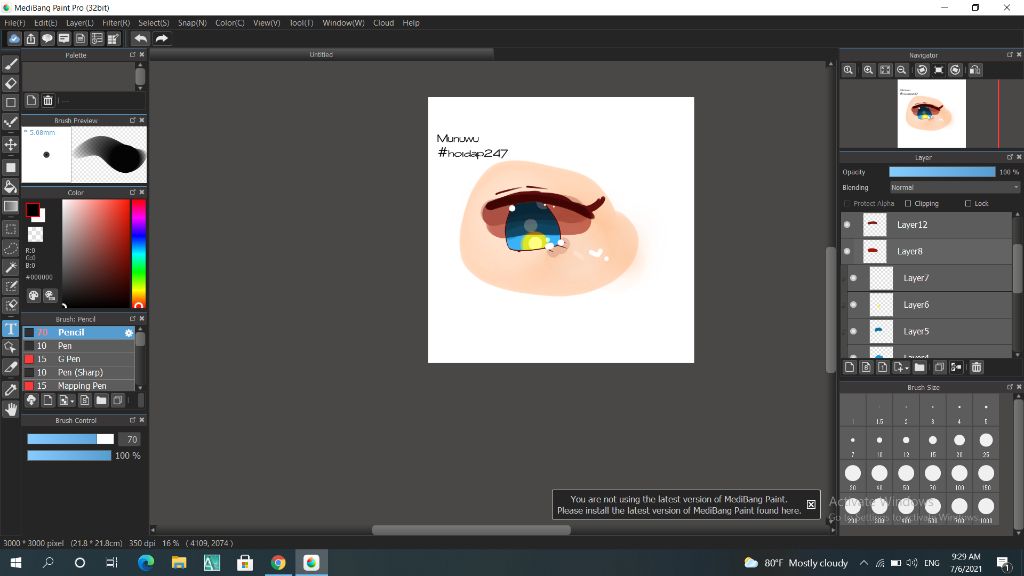Open Chrome from the taskbar

coord(278,562)
